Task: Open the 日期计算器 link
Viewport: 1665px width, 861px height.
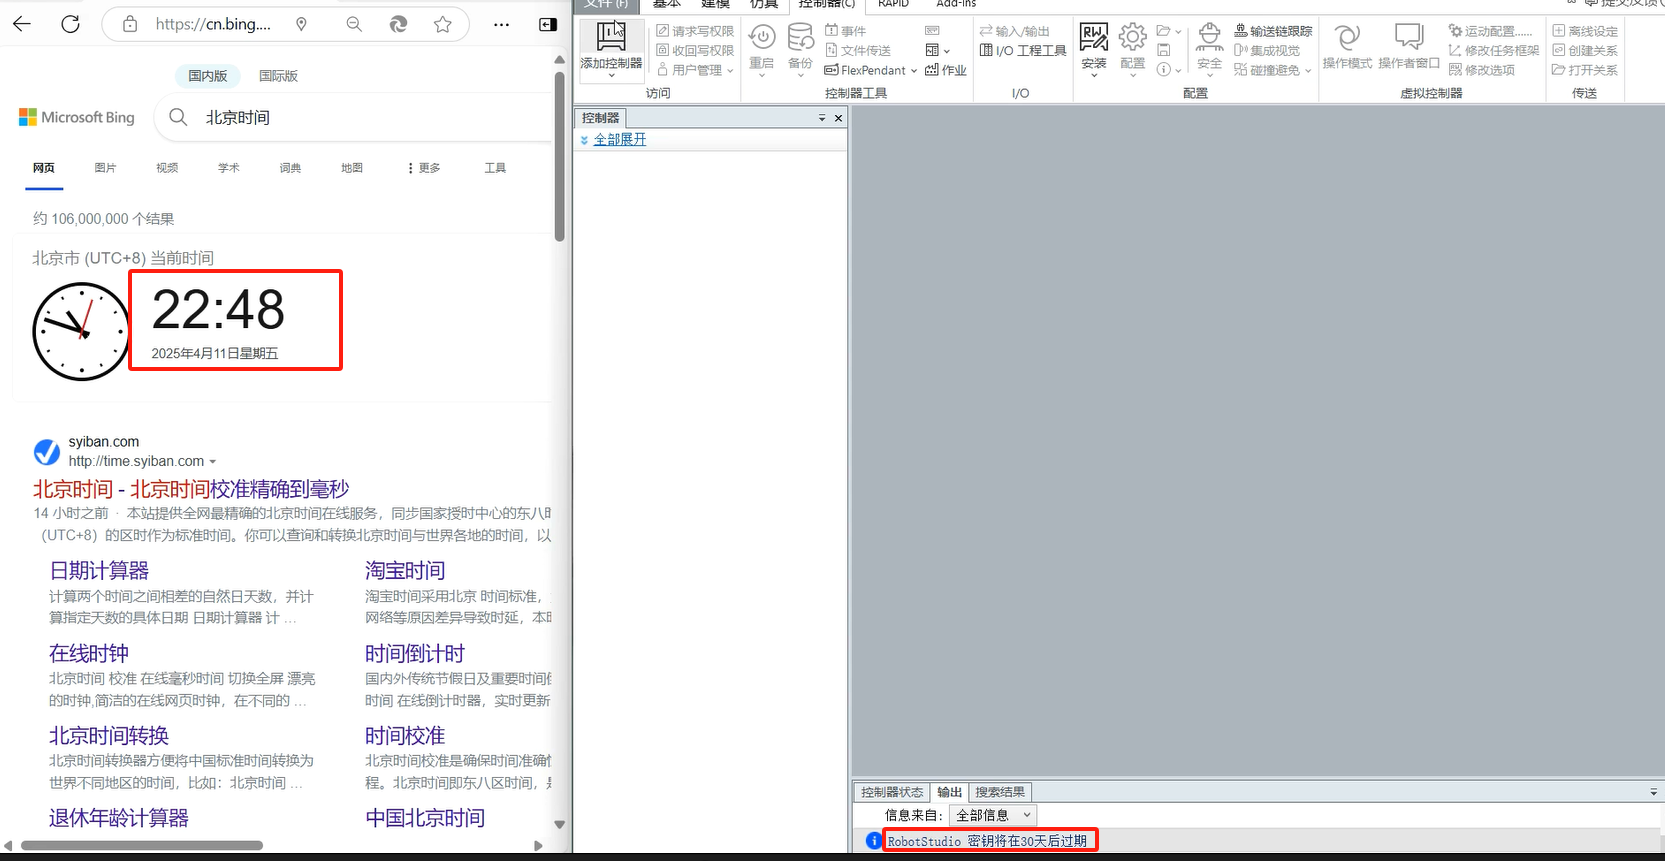Action: coord(99,570)
